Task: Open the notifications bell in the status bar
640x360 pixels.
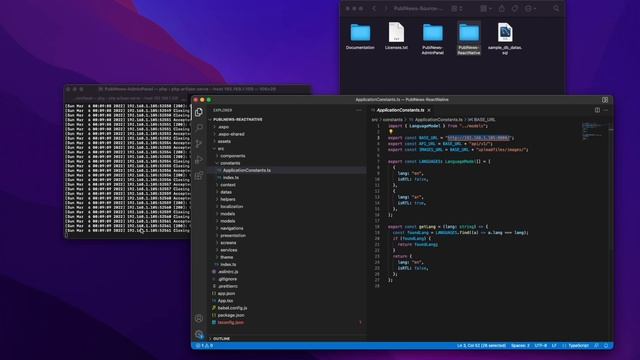Action: coord(606,346)
